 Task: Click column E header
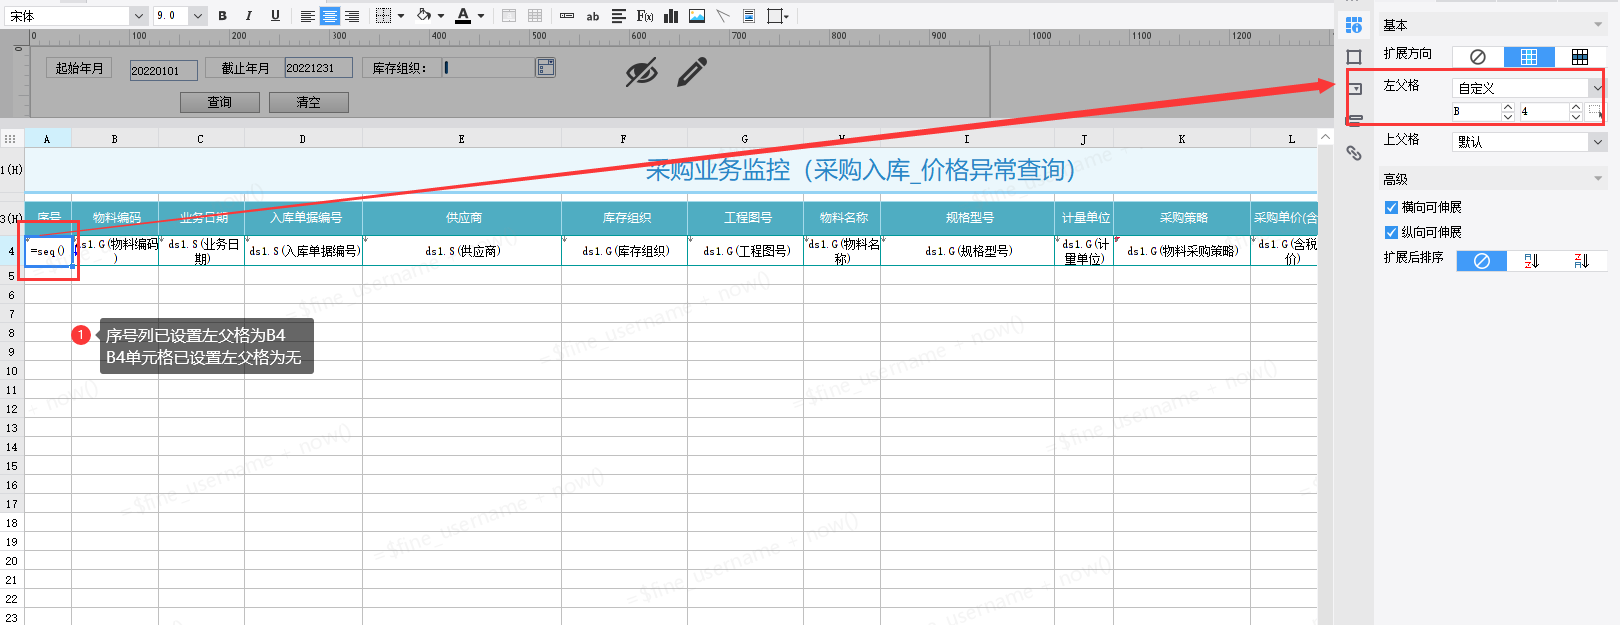click(x=462, y=139)
